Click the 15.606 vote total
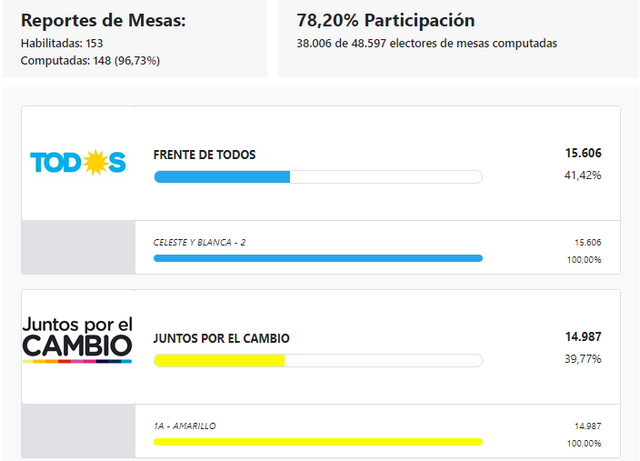The image size is (640, 461). pos(583,153)
